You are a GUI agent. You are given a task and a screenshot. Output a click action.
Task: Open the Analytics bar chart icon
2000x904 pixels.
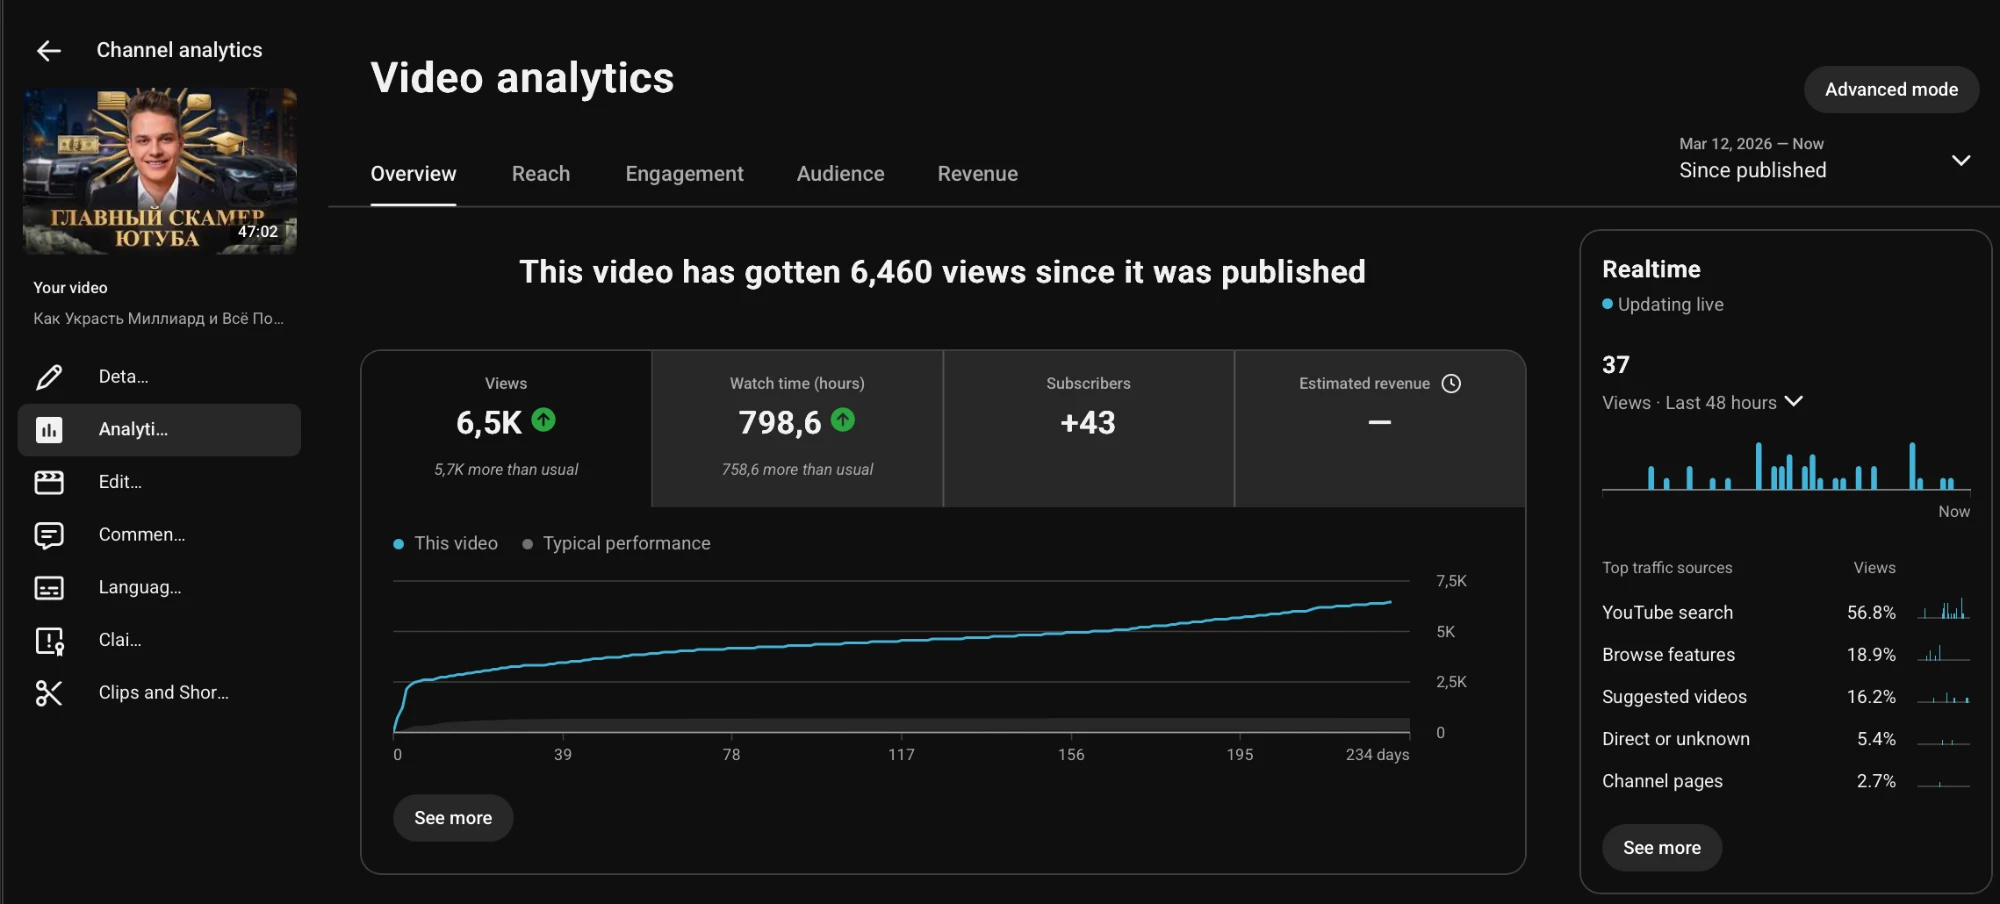coord(49,430)
